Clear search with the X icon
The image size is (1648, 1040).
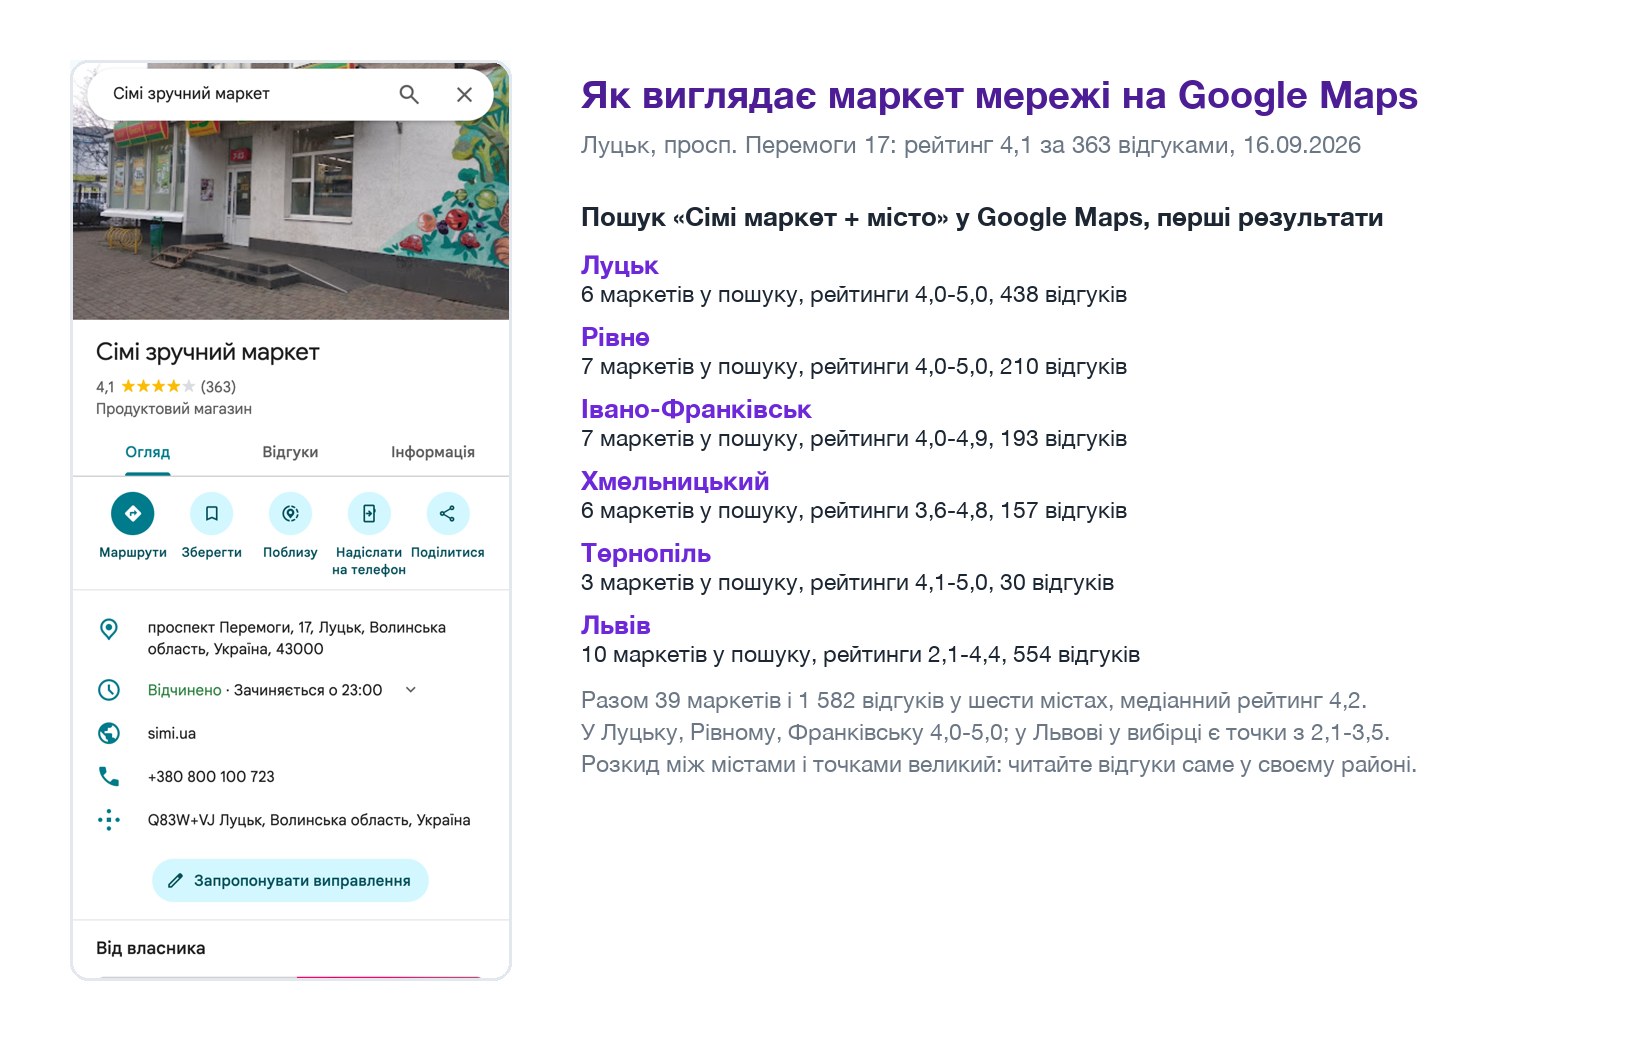click(464, 94)
